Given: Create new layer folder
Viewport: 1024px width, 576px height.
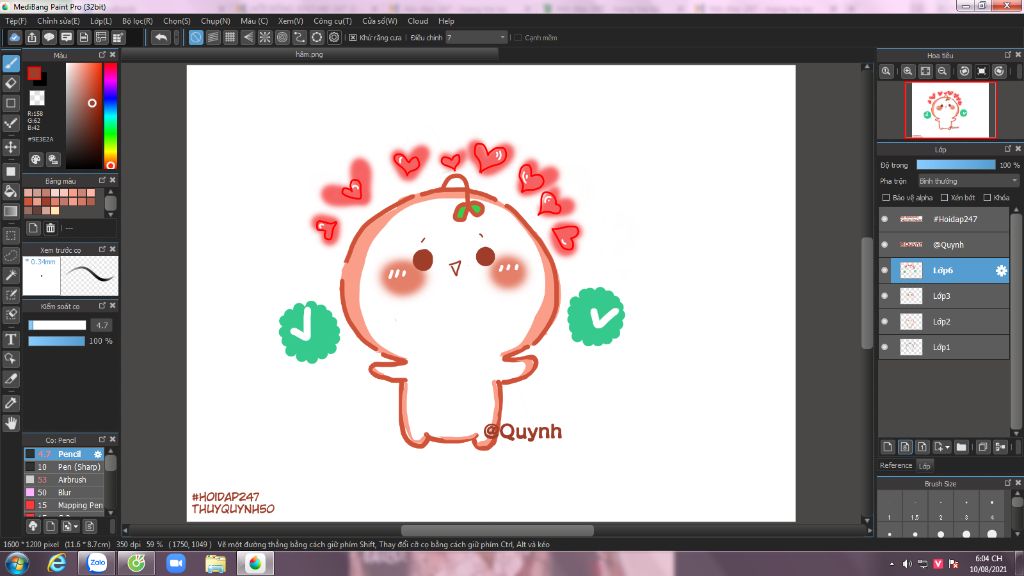Looking at the screenshot, I should tap(961, 447).
